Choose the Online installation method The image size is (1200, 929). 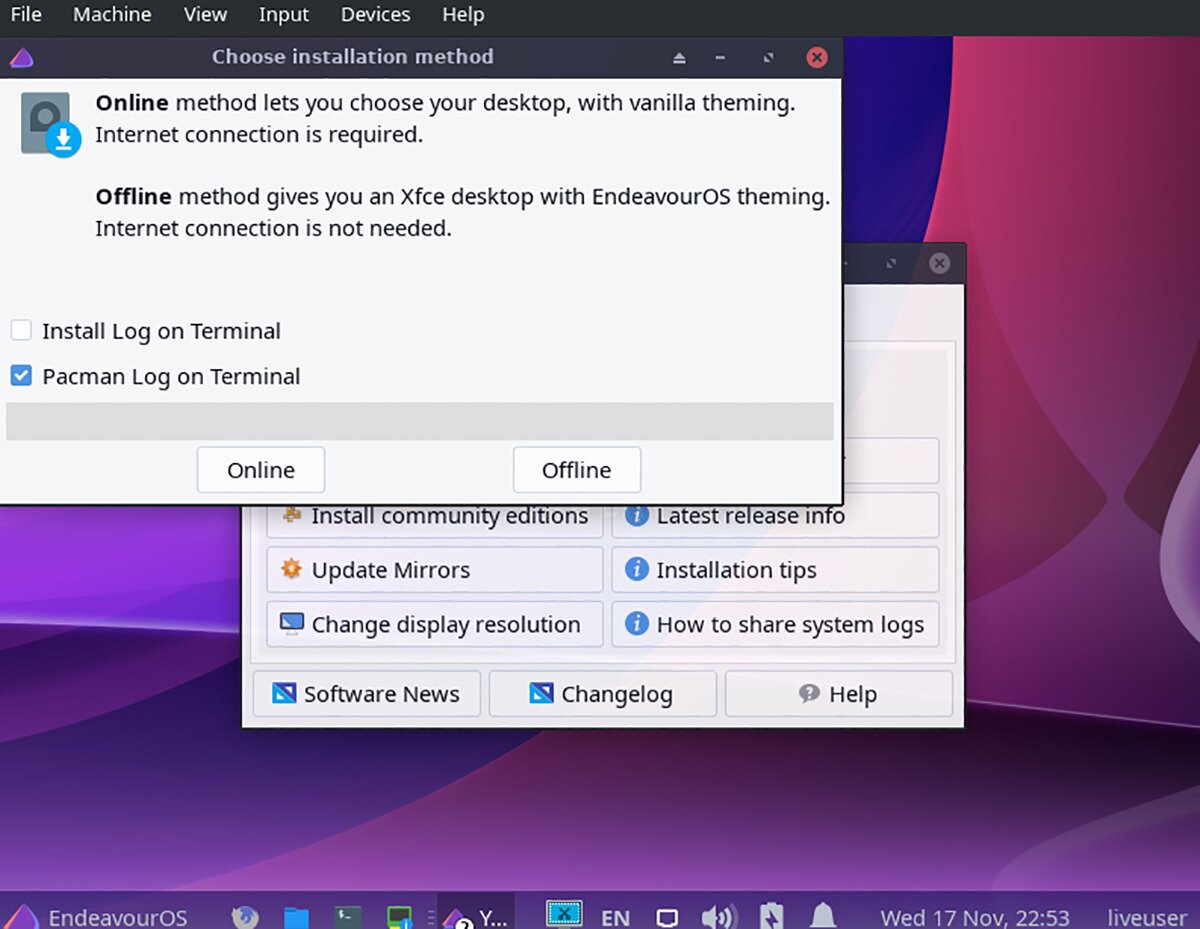coord(261,470)
